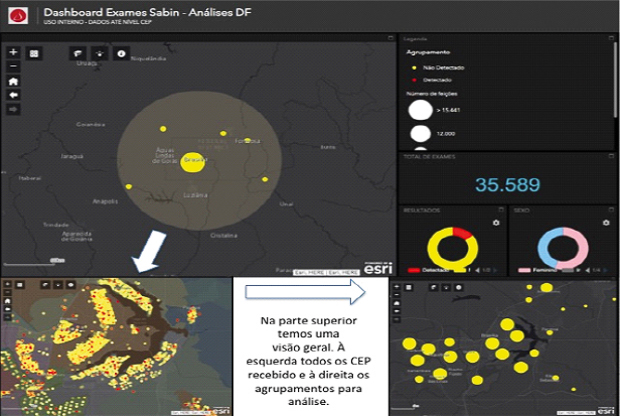Open basemap gallery on bottom-right clusters map

(x=409, y=287)
